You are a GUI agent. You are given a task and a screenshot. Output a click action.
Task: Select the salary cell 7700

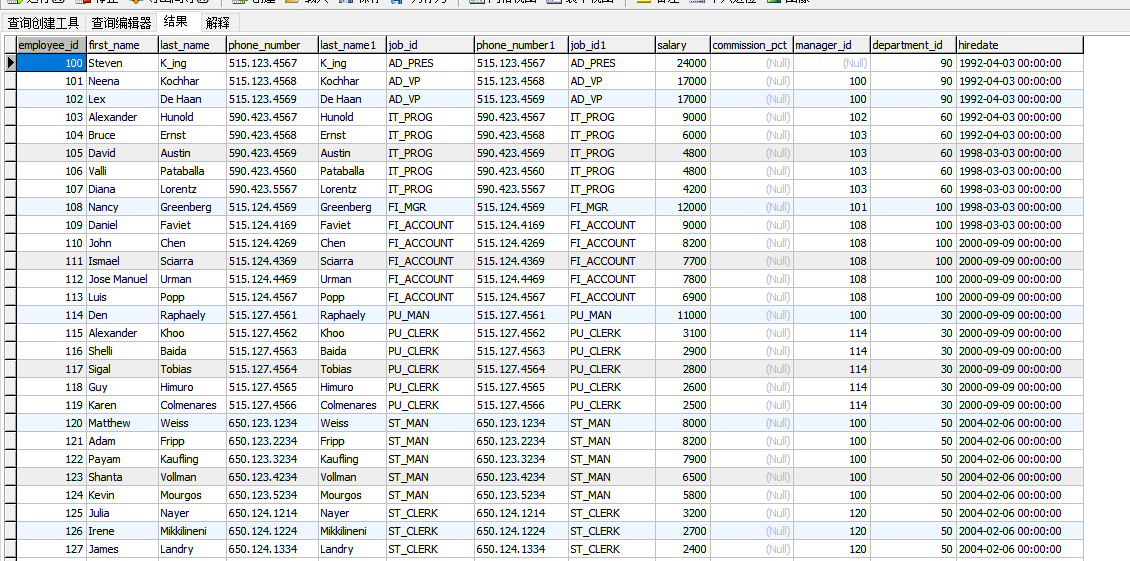click(x=682, y=261)
